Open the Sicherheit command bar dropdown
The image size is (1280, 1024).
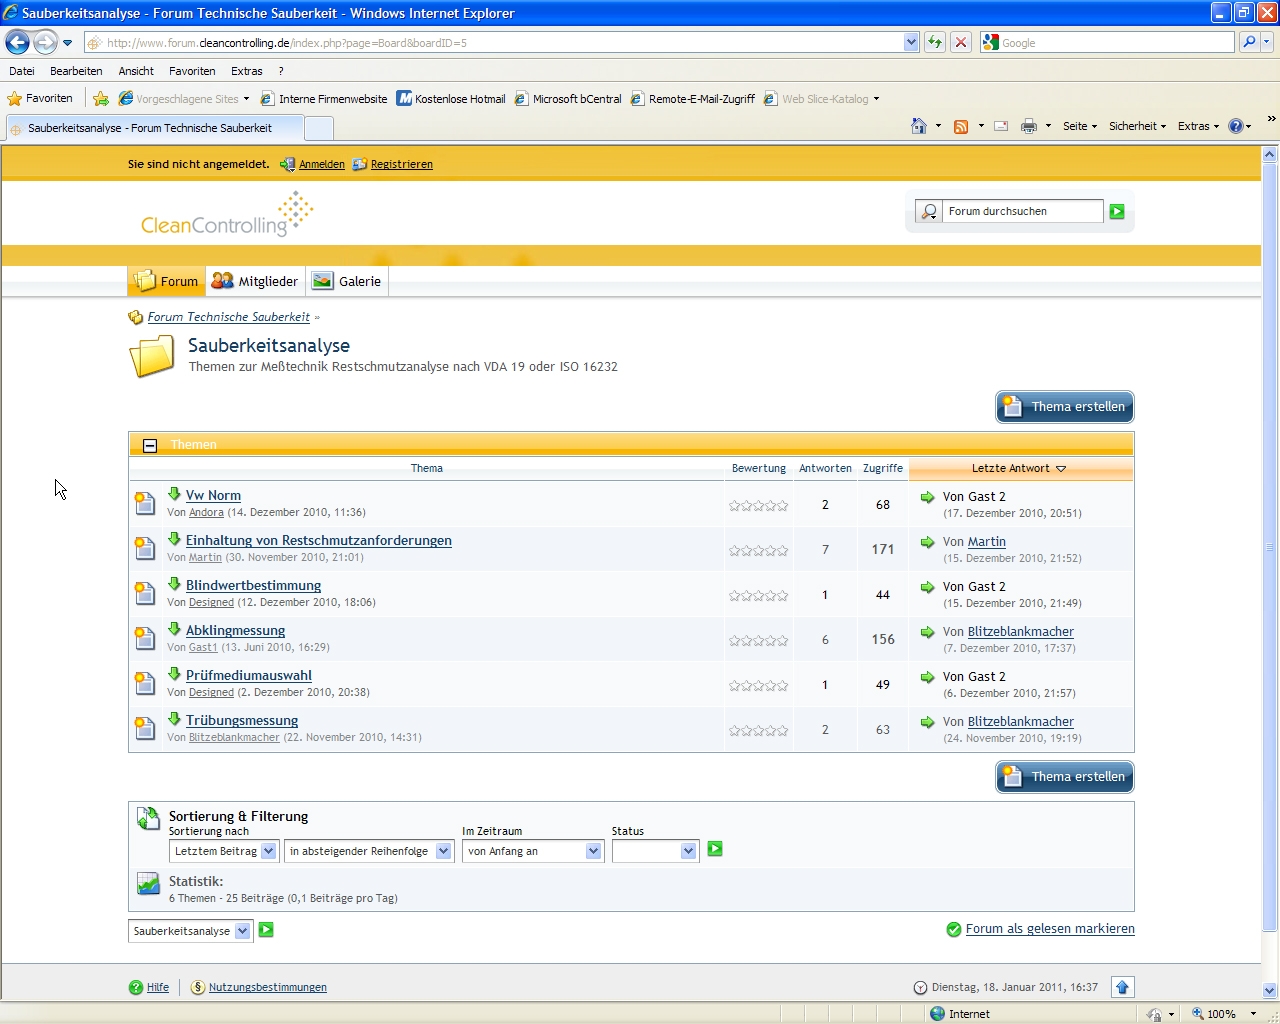1138,126
